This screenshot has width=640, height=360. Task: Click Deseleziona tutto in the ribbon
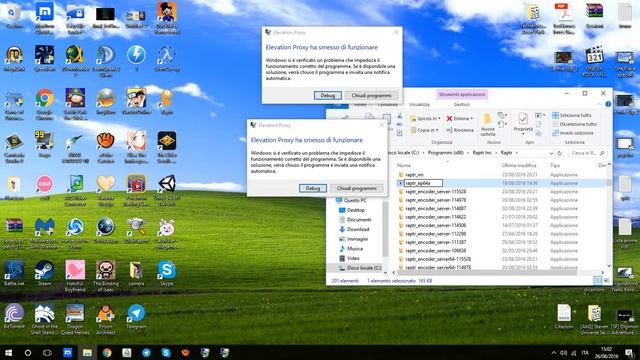pos(574,124)
